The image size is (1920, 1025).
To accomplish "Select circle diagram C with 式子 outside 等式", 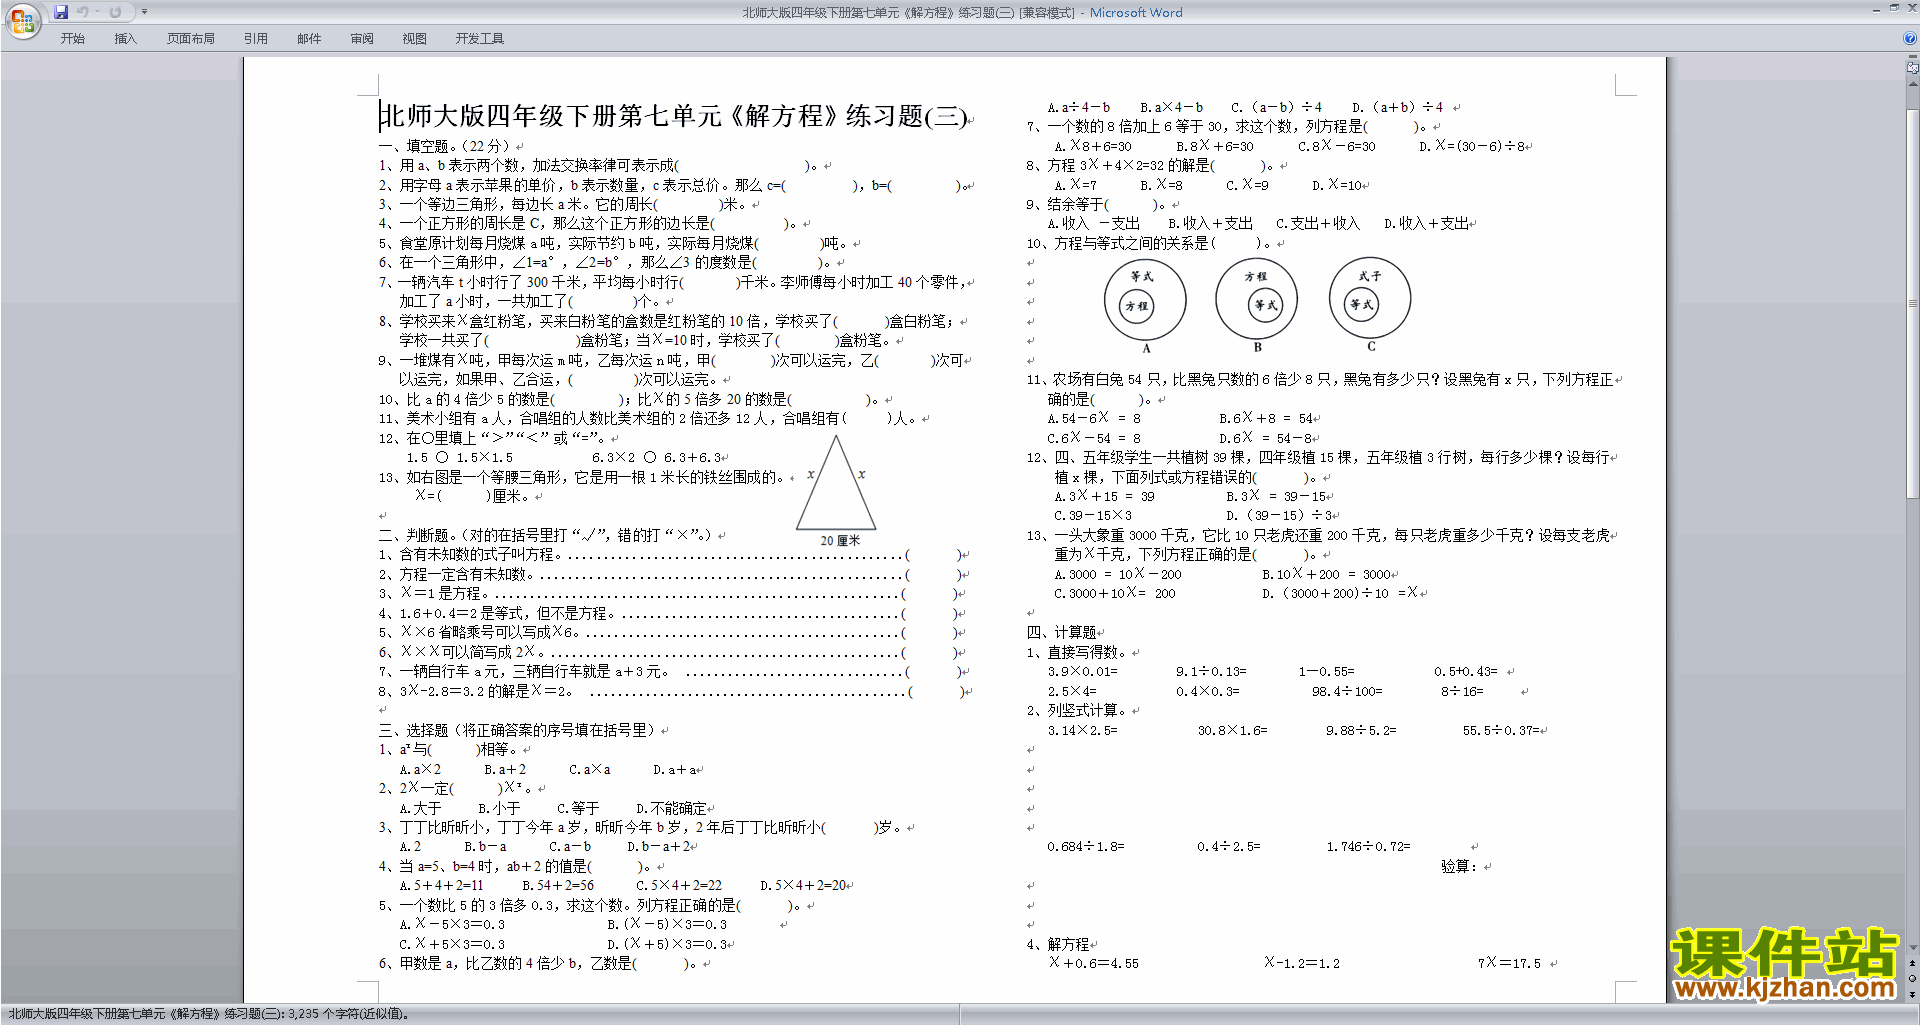I will click(1370, 298).
